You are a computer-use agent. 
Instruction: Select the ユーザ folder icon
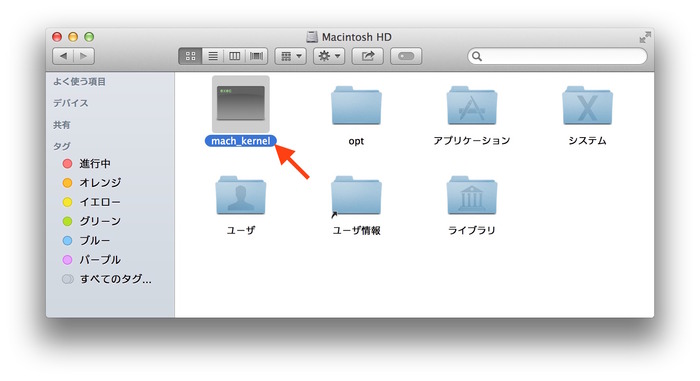coord(241,195)
